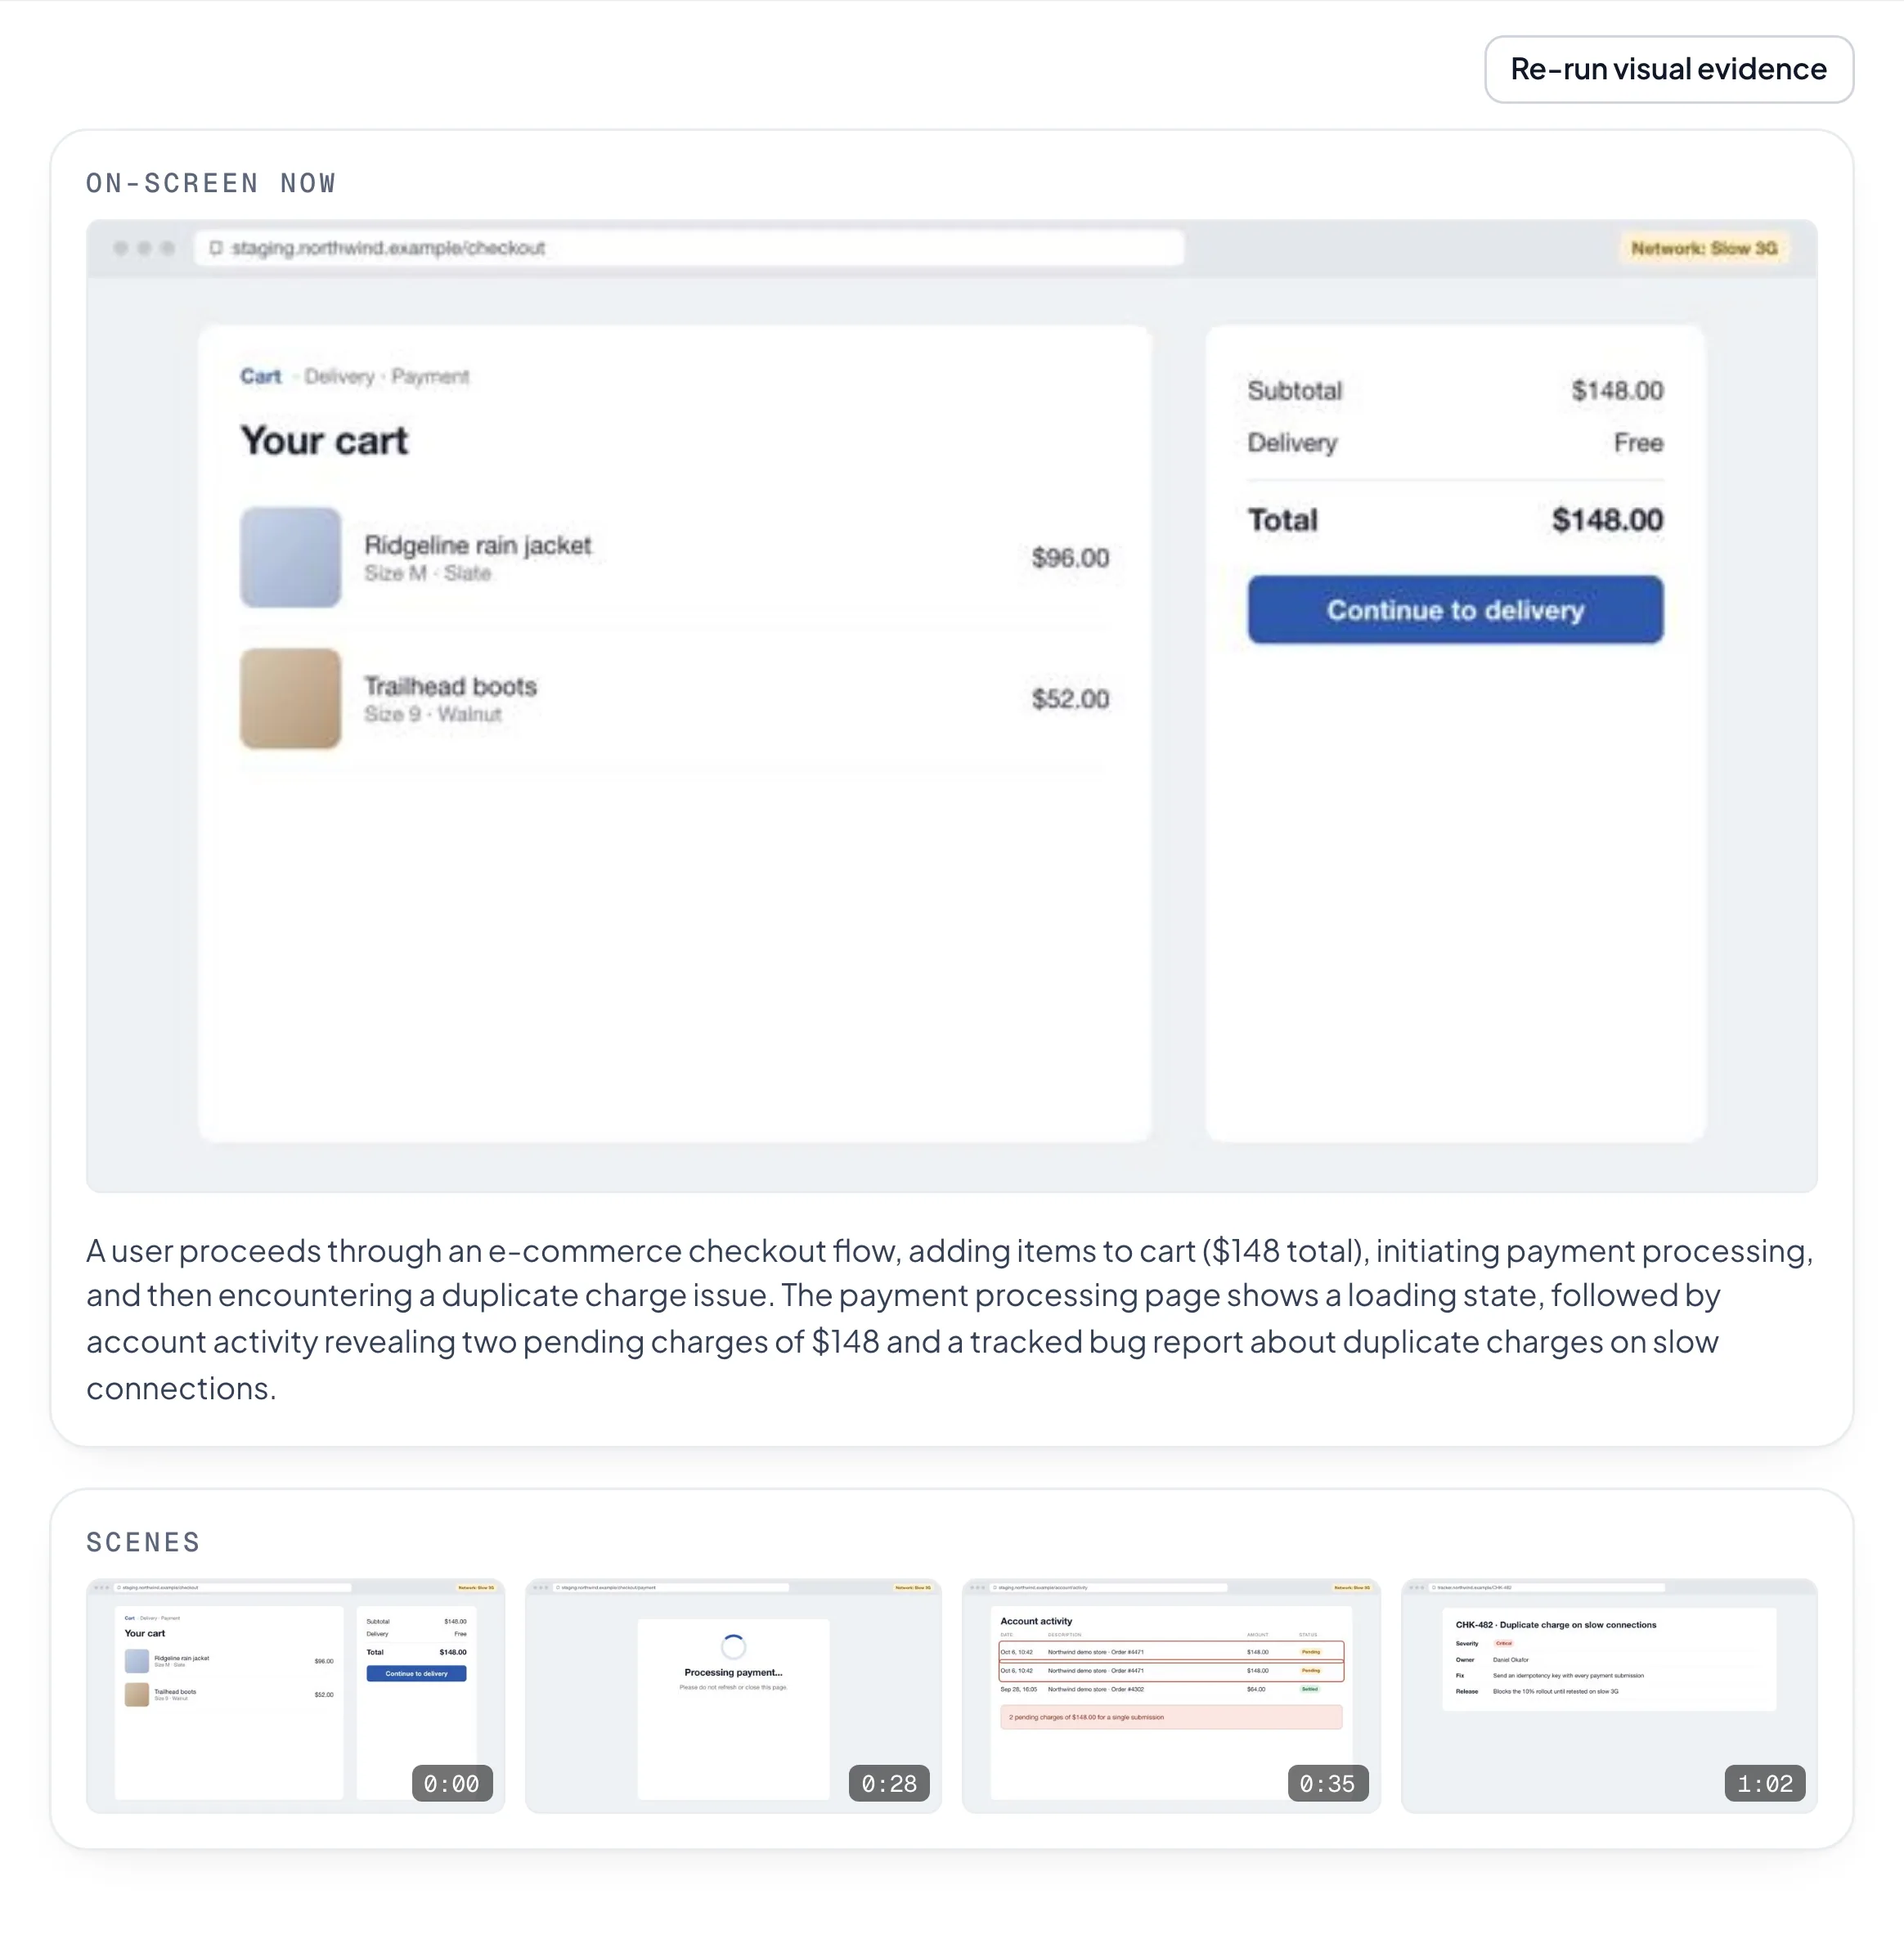Click the Network: Slow 3G badge
The image size is (1904, 1948).
[1704, 248]
